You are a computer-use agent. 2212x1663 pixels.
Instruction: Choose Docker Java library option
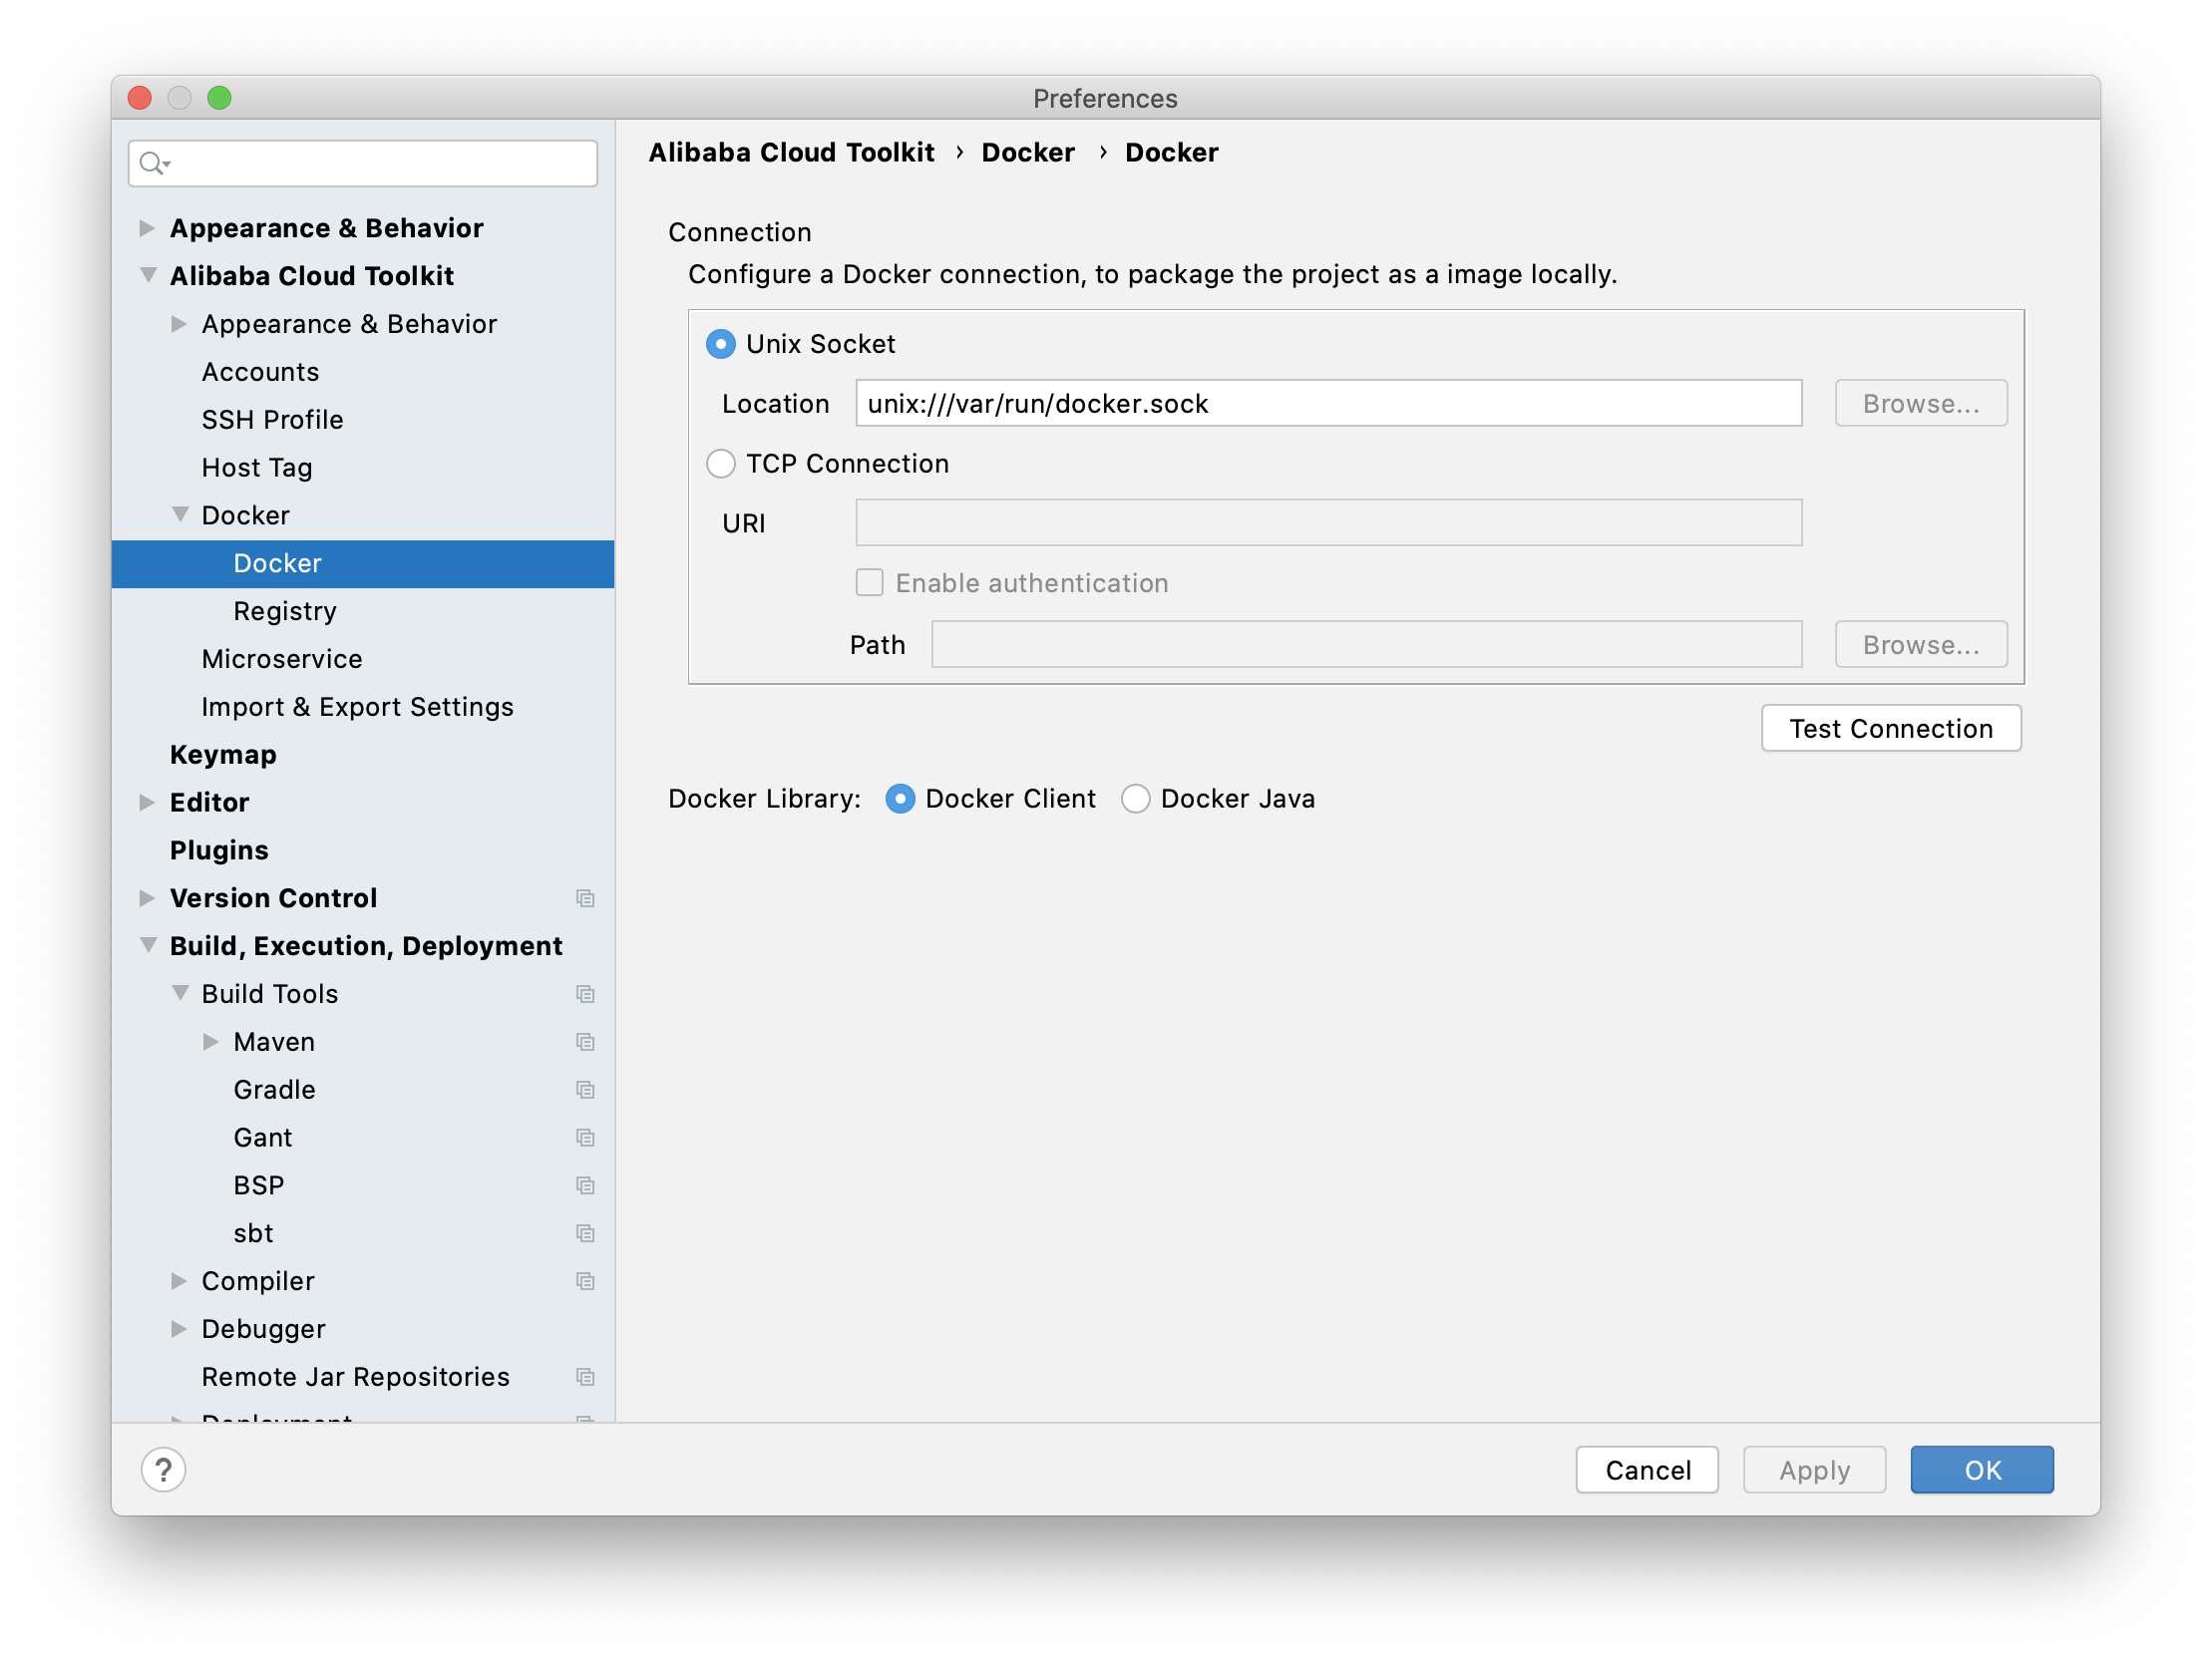(x=1135, y=799)
